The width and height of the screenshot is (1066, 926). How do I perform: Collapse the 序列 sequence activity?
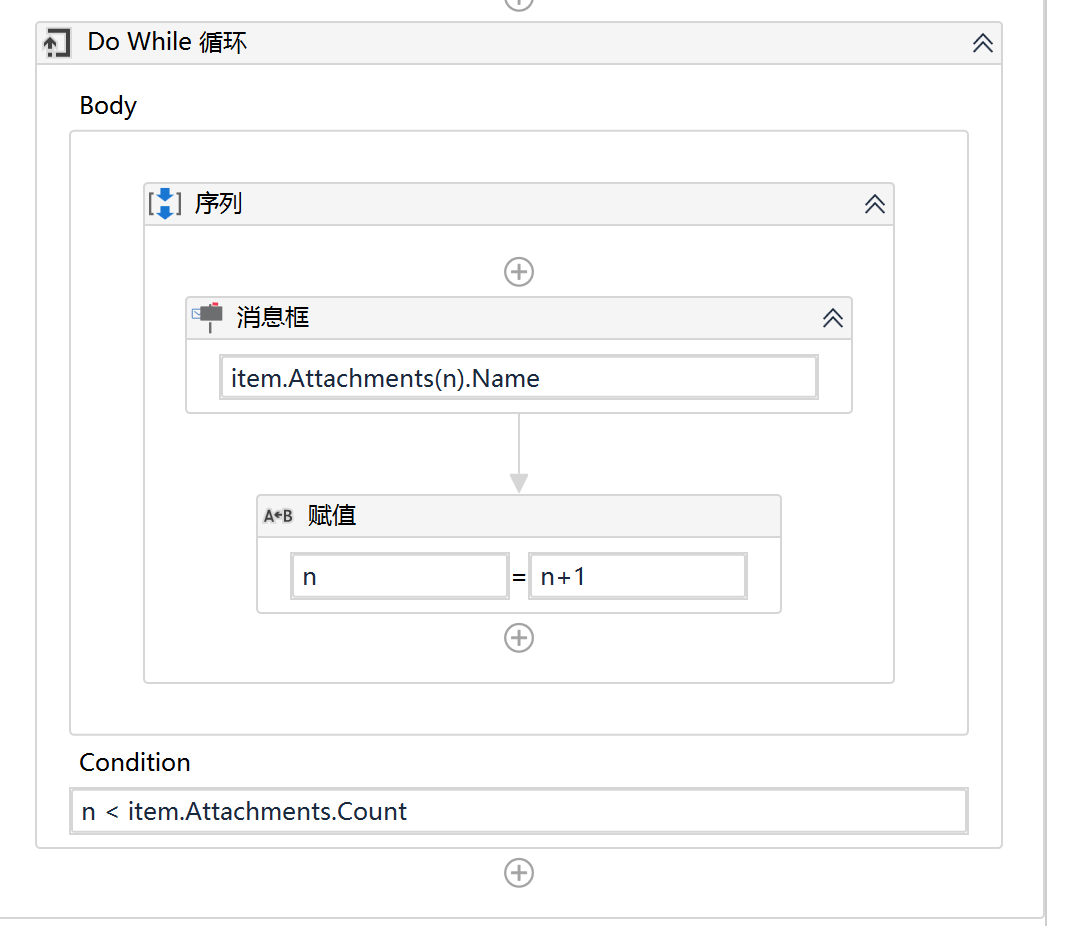pos(874,204)
